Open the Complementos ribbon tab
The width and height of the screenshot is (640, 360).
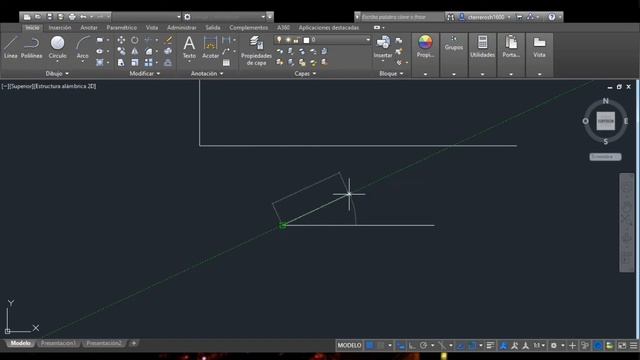click(x=249, y=27)
